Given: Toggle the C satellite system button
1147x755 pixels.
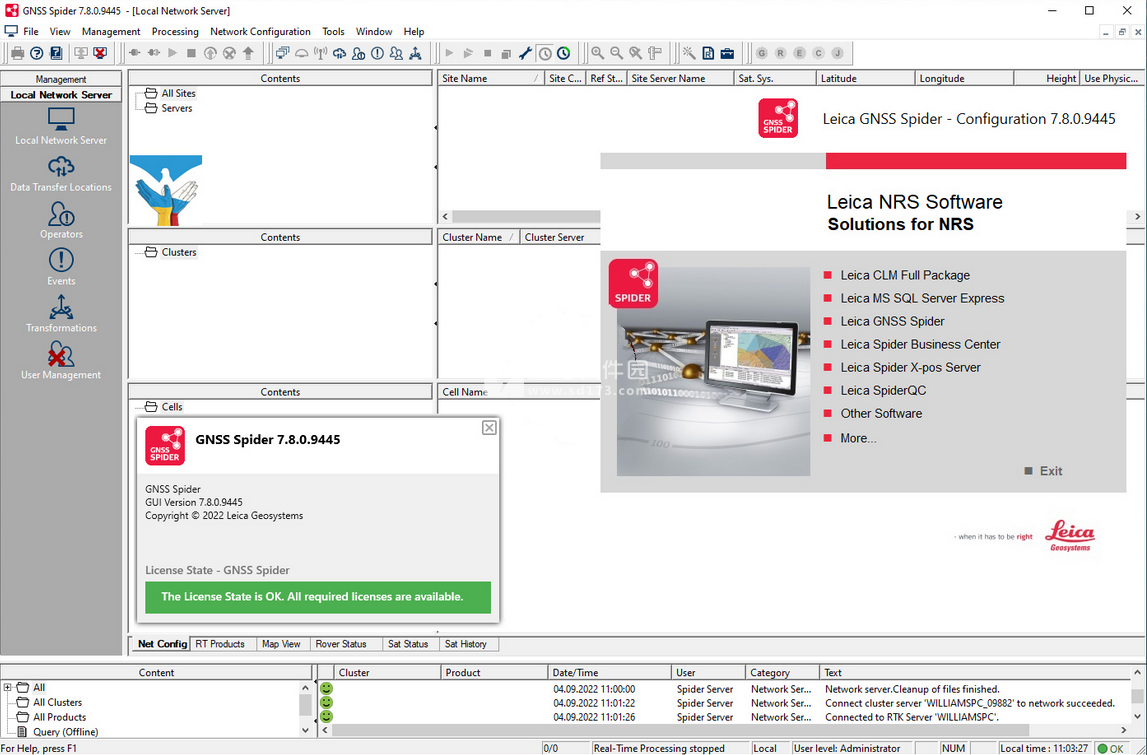Looking at the screenshot, I should (x=819, y=53).
